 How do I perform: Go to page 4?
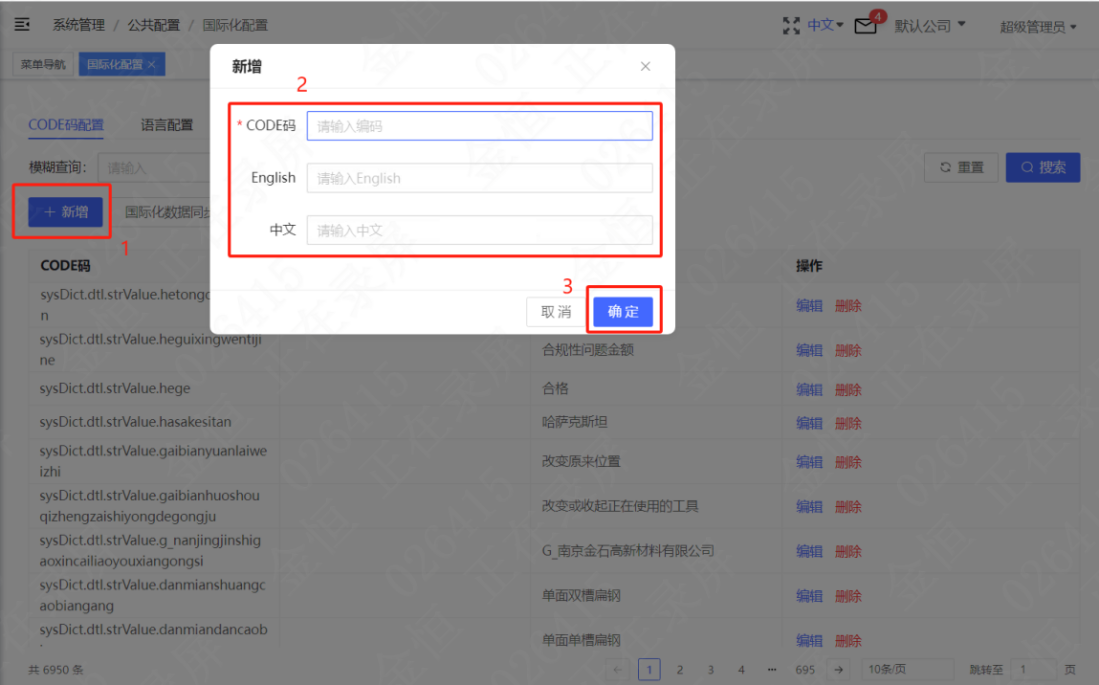pyautogui.click(x=741, y=670)
